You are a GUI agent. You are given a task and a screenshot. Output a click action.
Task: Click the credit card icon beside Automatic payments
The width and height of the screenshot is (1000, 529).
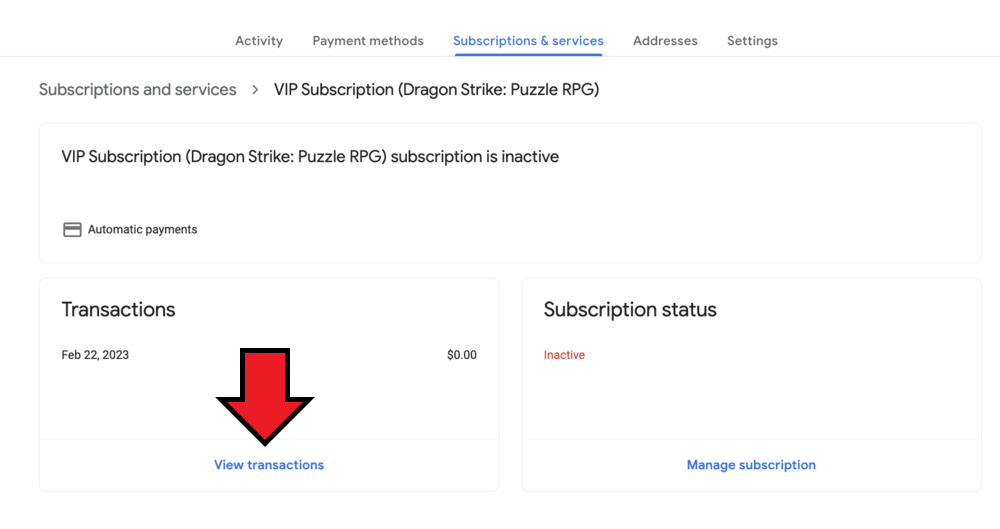point(72,229)
